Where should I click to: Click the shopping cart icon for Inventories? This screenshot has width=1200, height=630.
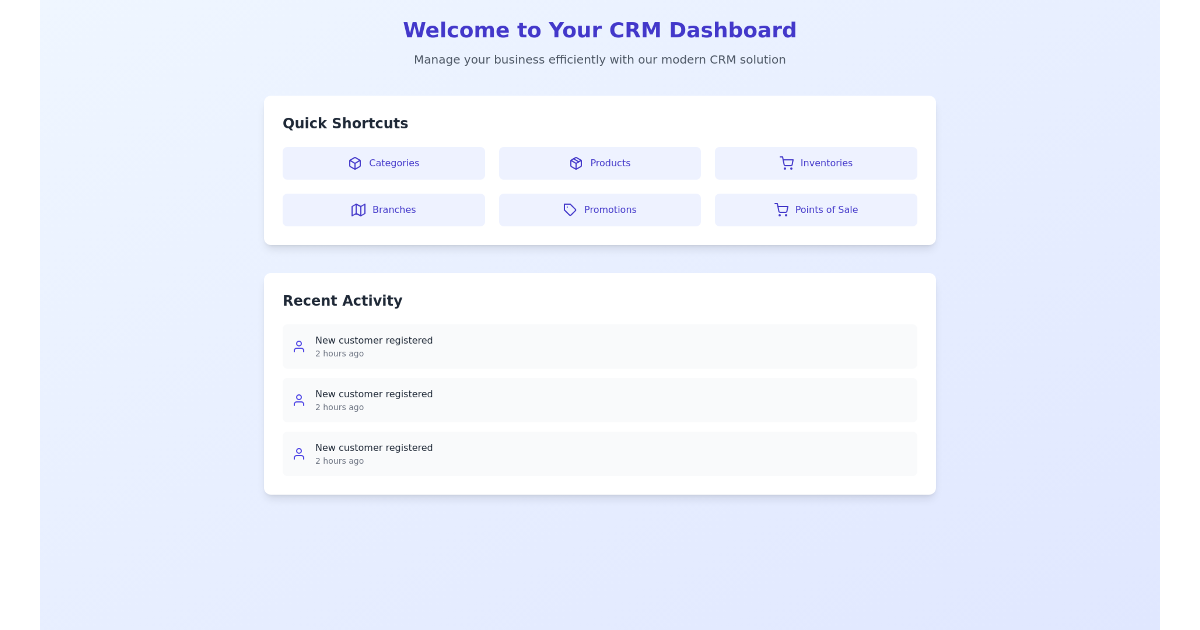(785, 163)
